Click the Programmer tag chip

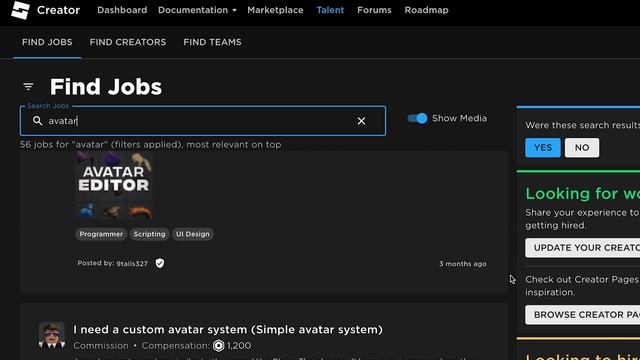click(101, 234)
